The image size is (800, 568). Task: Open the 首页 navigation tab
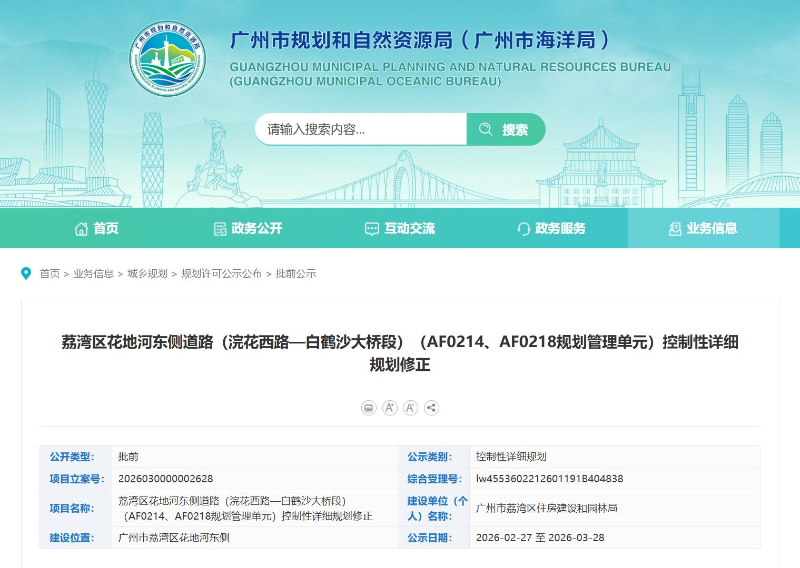(96, 229)
